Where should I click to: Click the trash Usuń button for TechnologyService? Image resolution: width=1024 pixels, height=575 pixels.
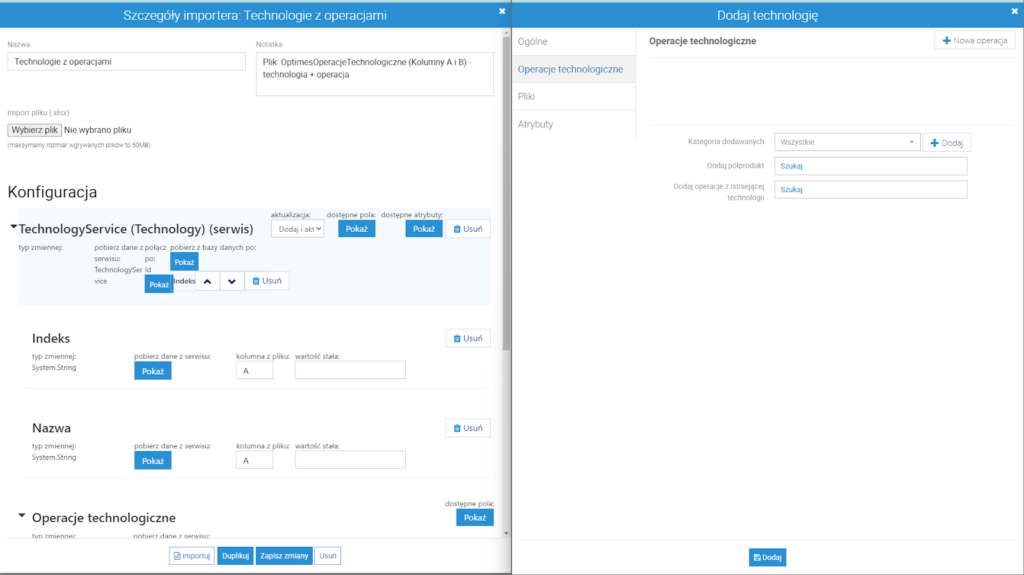pos(468,229)
